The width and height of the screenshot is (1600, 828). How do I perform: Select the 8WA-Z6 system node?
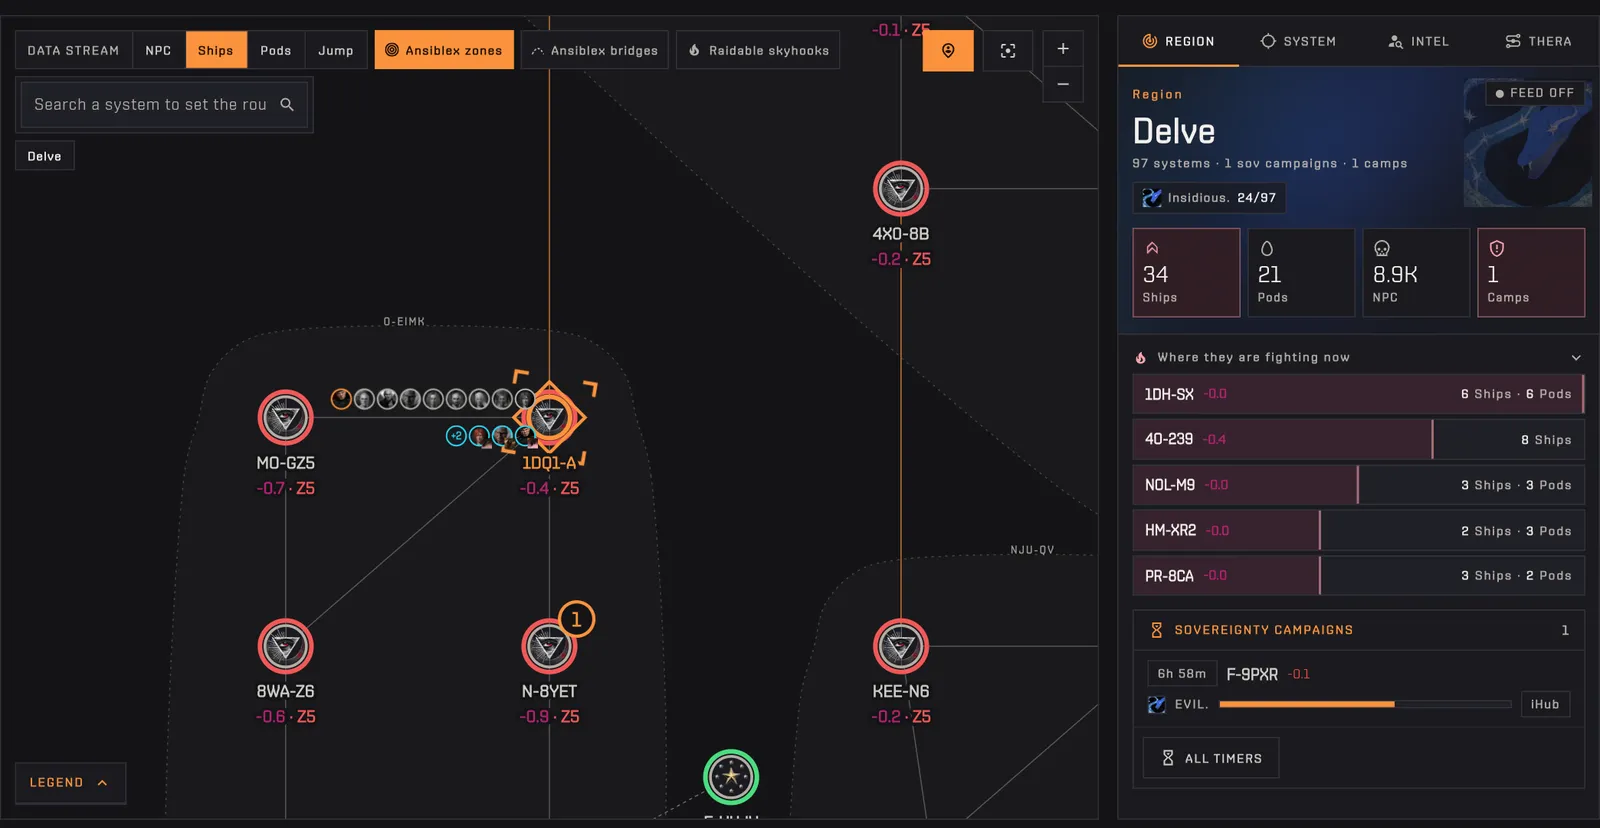[x=286, y=646]
